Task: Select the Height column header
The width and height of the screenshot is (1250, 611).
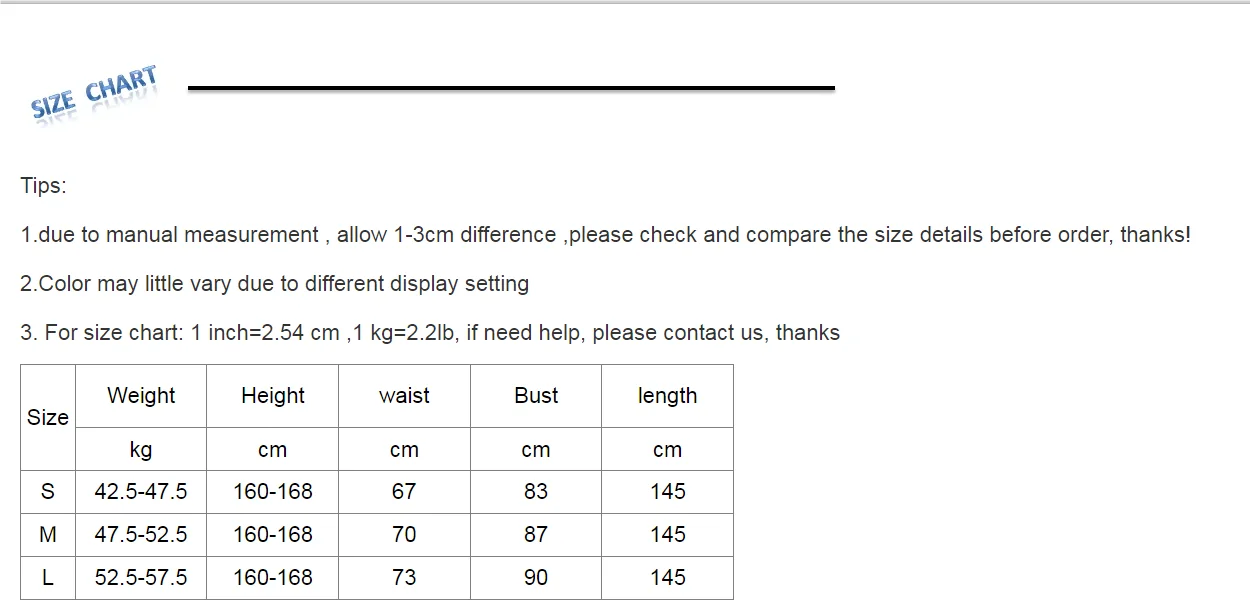Action: click(273, 396)
